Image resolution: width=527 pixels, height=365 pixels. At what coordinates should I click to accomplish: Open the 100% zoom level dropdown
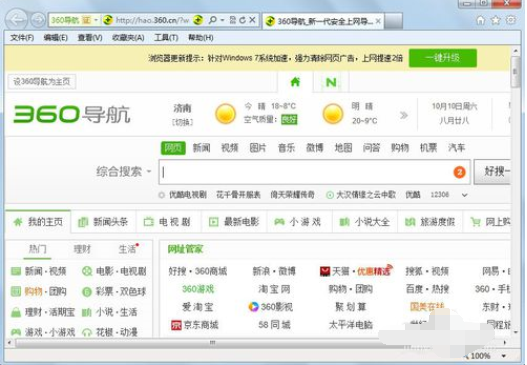(x=504, y=356)
